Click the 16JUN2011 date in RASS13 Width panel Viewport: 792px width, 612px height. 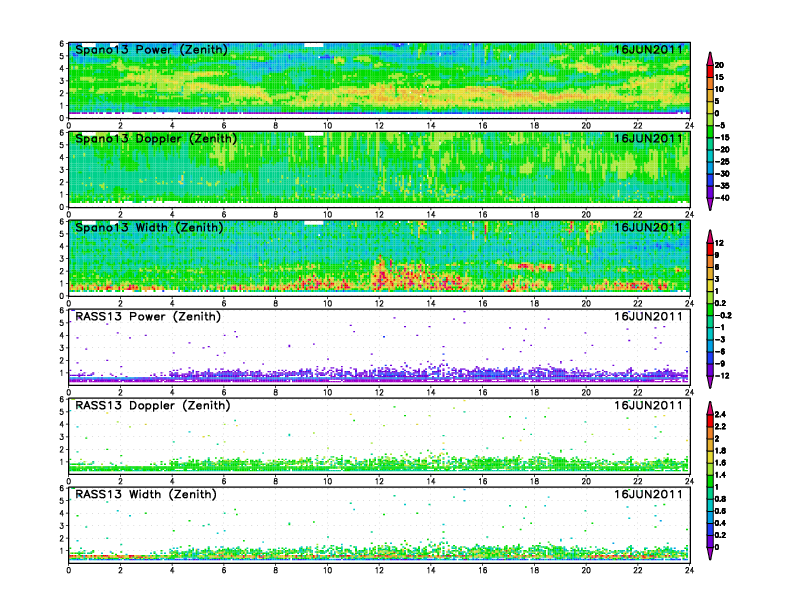[650, 494]
